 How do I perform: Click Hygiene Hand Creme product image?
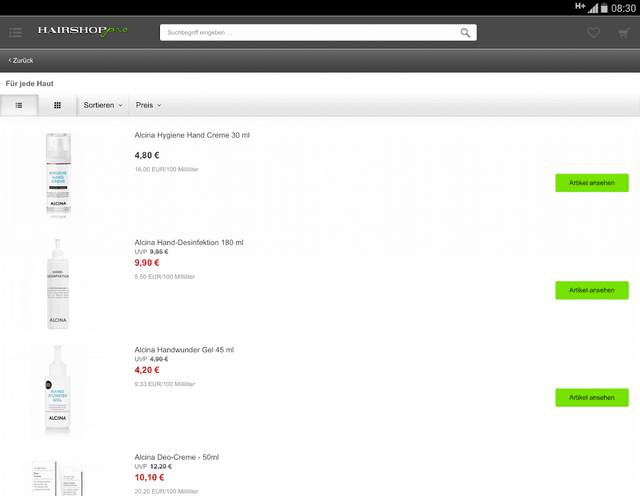point(58,175)
